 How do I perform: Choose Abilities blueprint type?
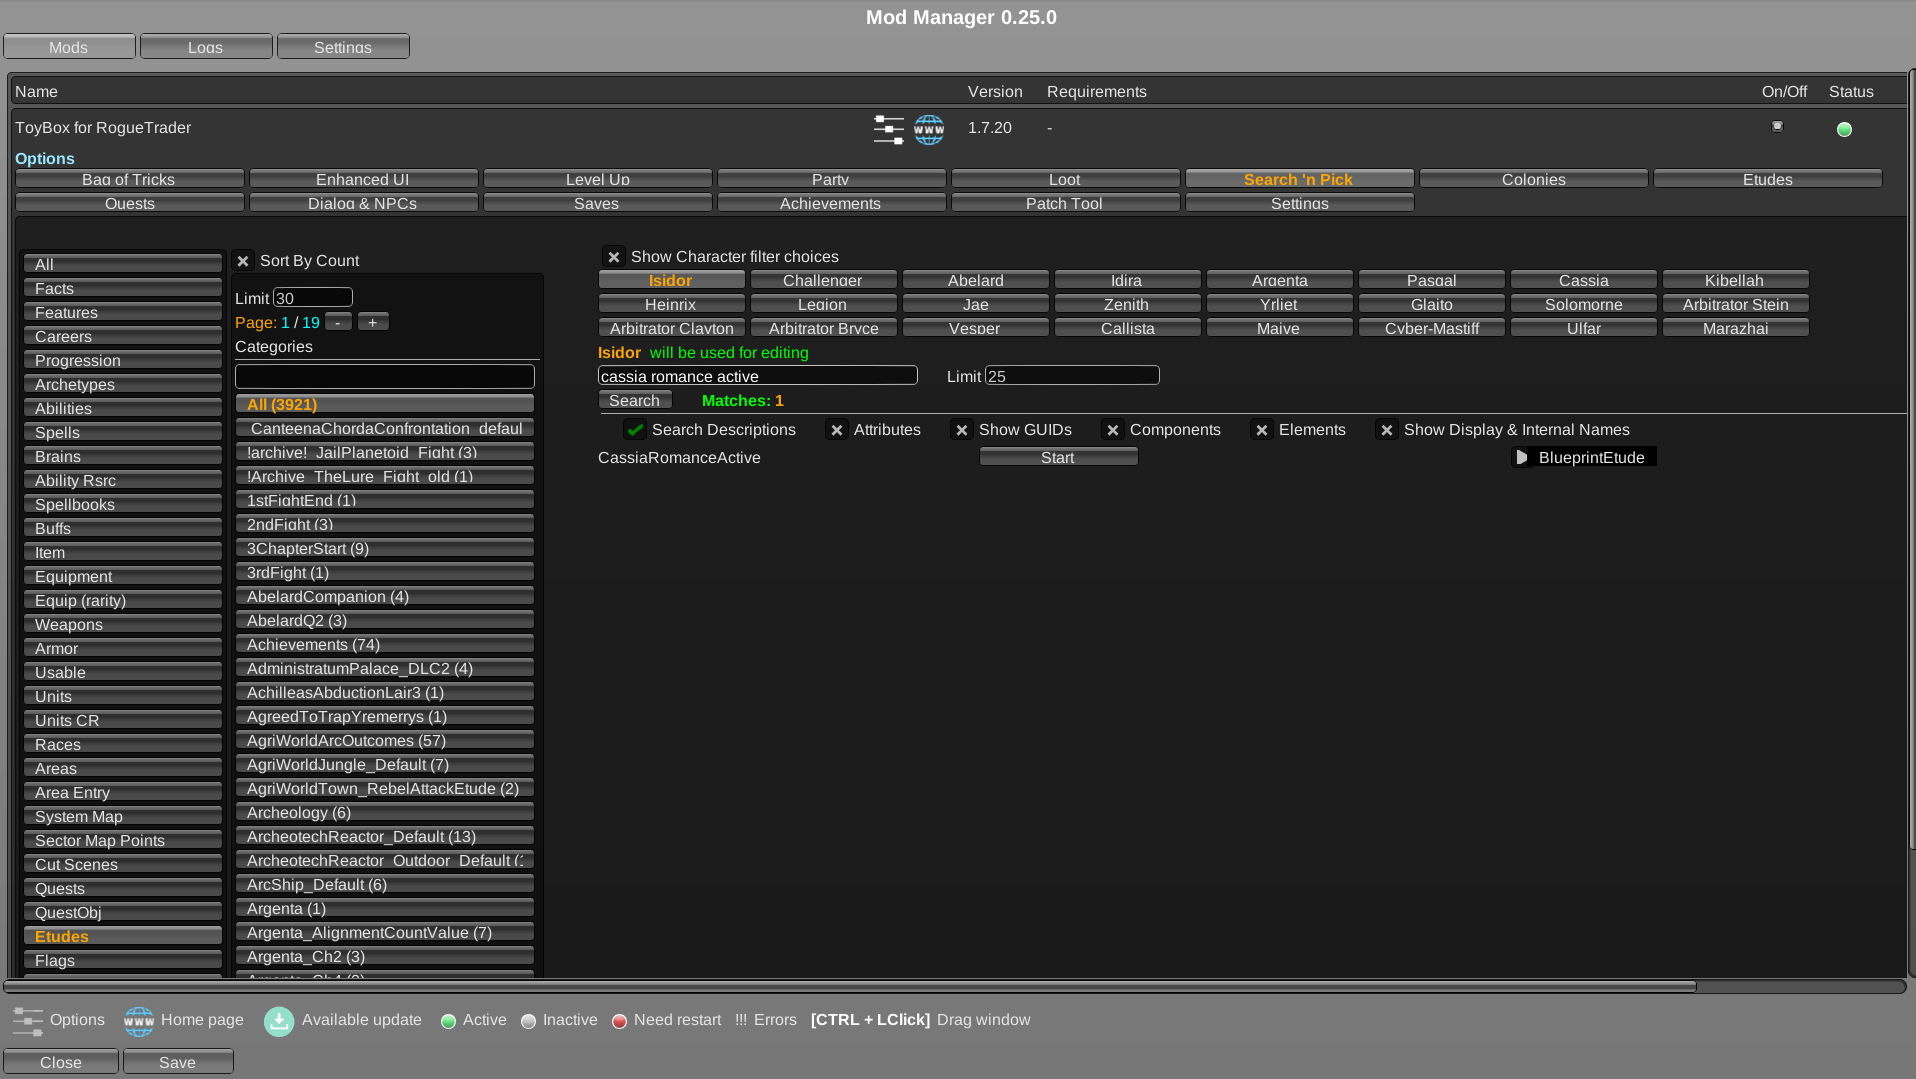pyautogui.click(x=123, y=408)
